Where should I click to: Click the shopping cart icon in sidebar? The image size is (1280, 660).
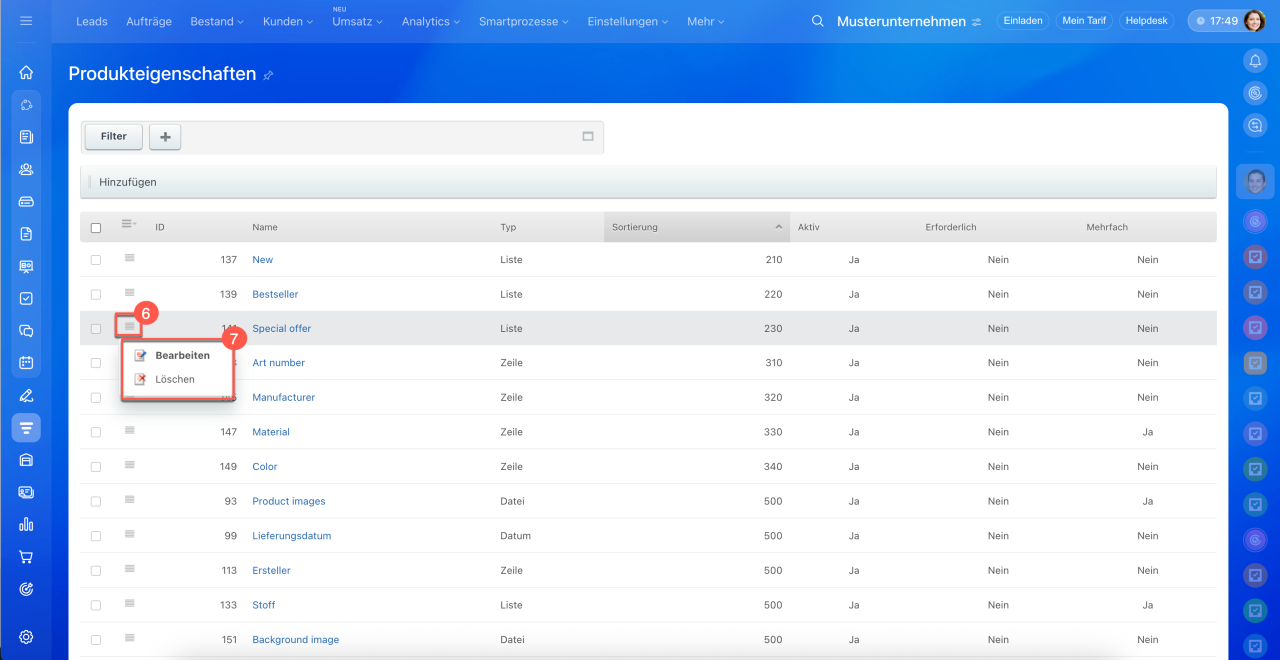click(x=26, y=557)
